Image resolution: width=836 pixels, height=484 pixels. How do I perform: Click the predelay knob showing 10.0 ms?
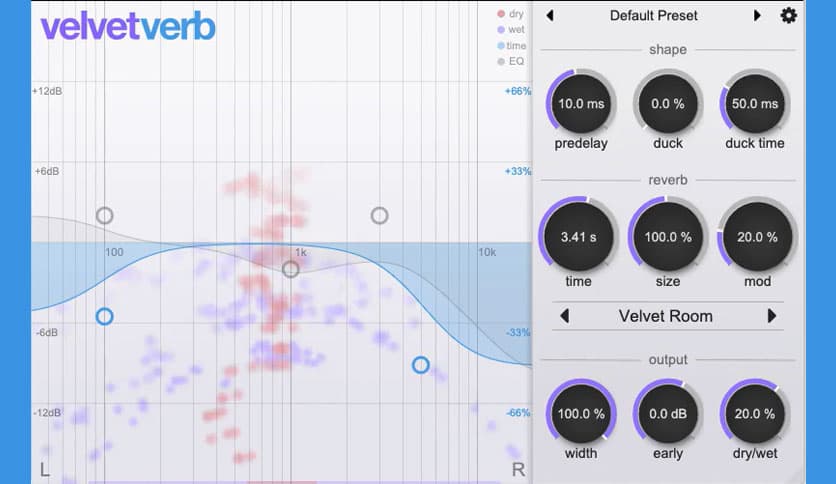tap(581, 103)
